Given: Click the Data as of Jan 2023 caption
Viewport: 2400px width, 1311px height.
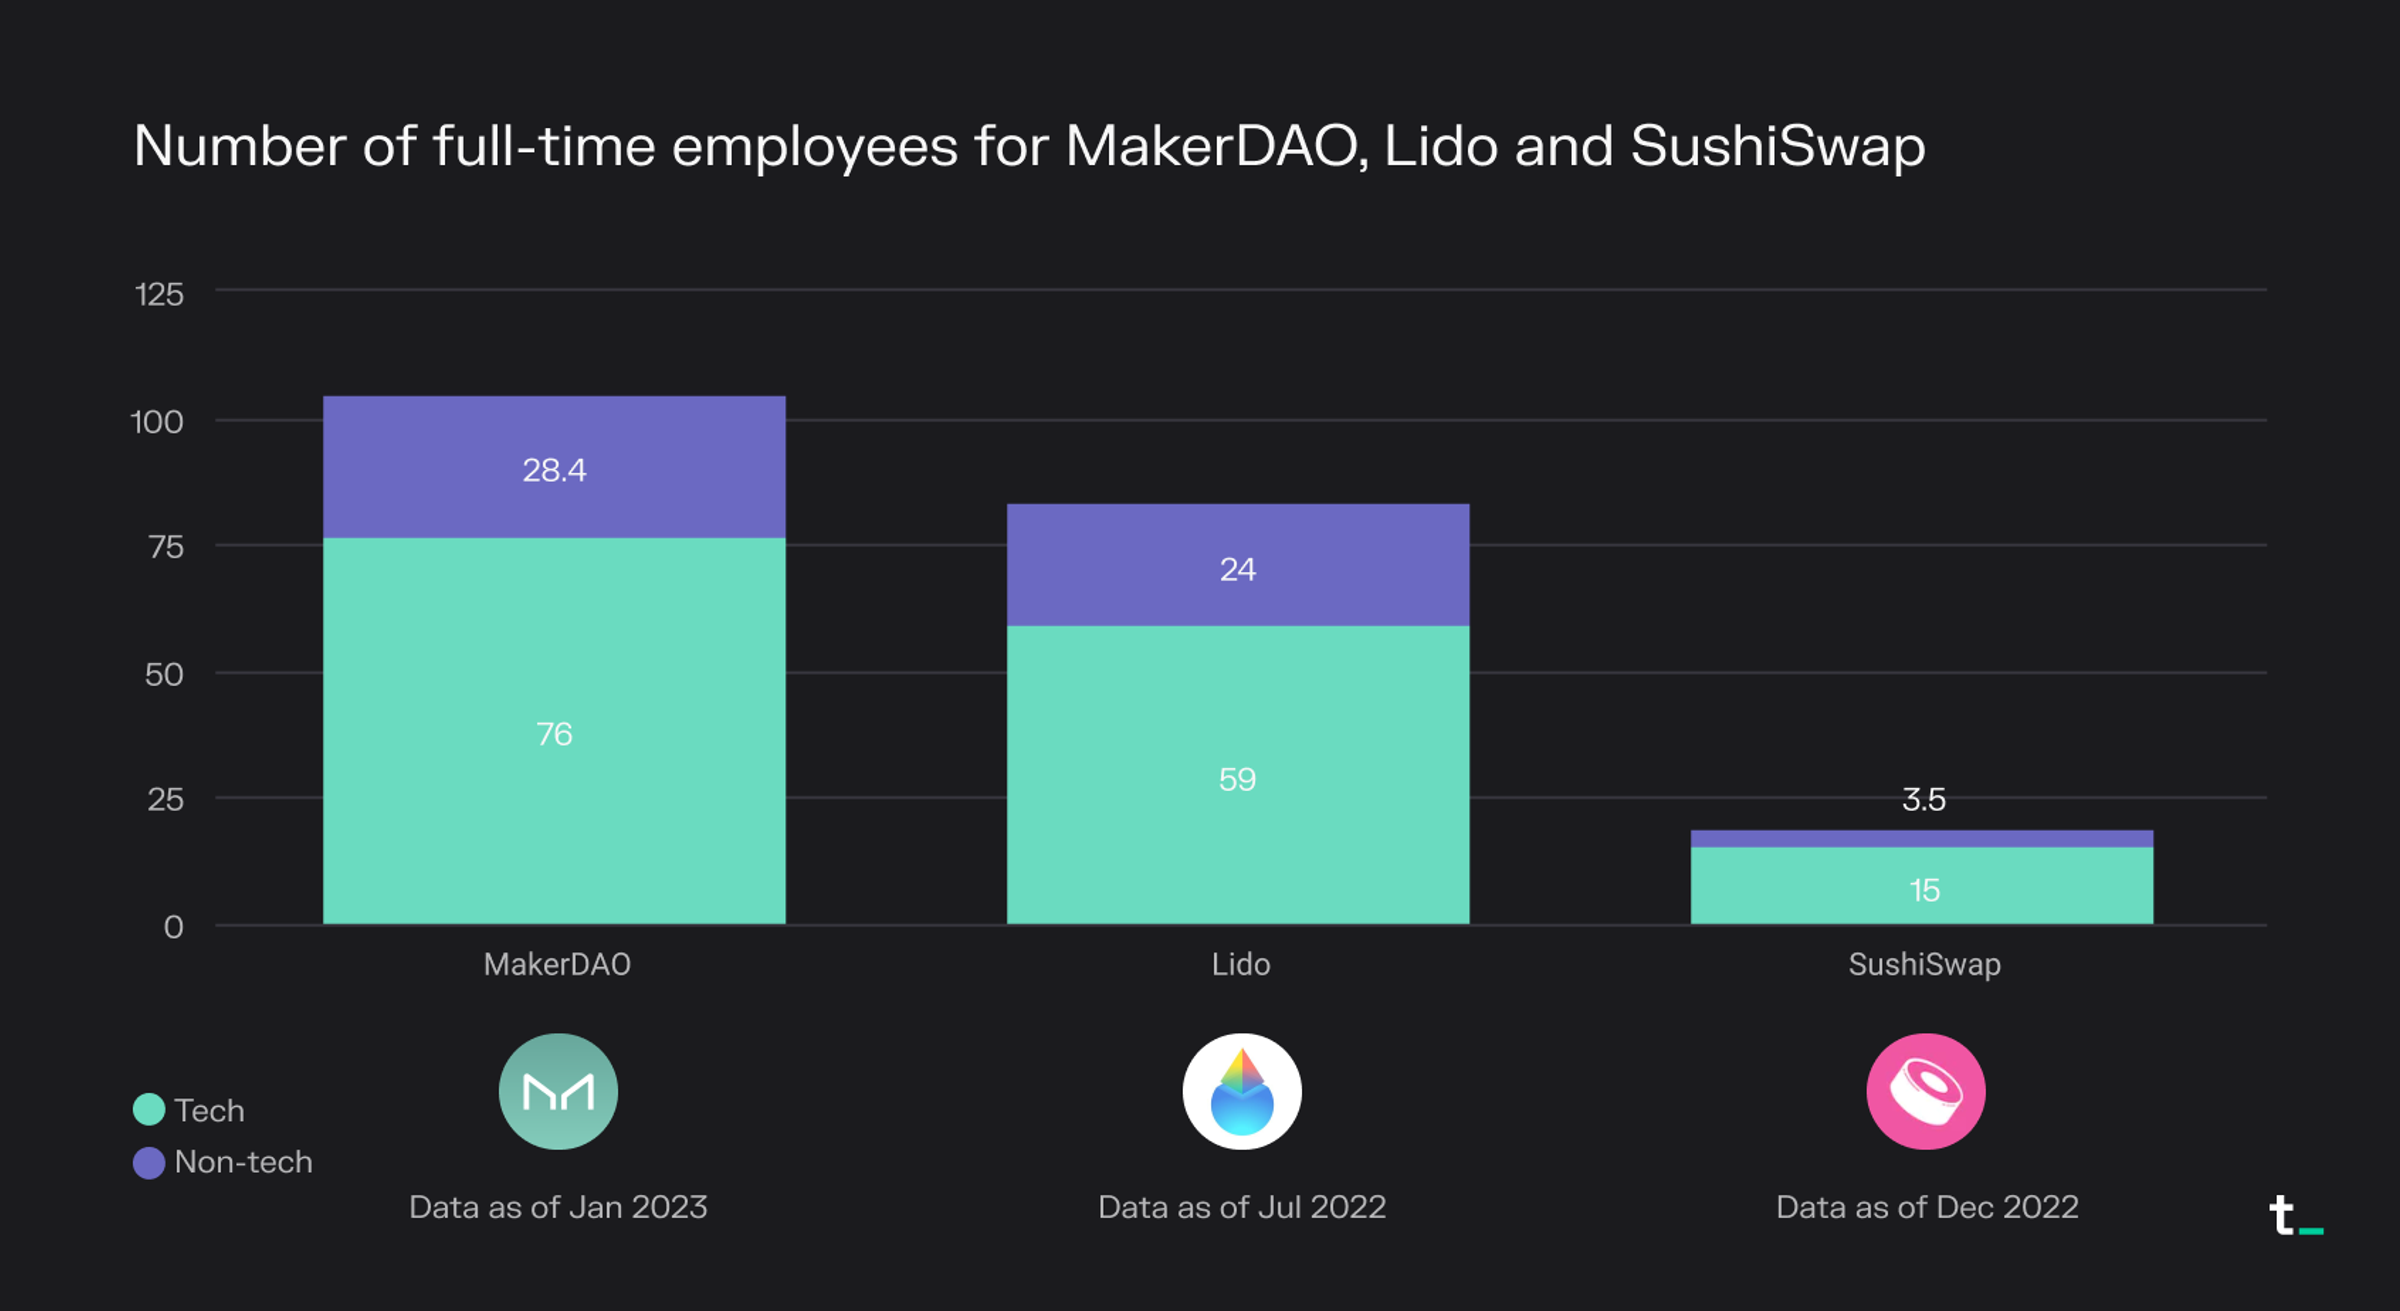Looking at the screenshot, I should pyautogui.click(x=558, y=1207).
